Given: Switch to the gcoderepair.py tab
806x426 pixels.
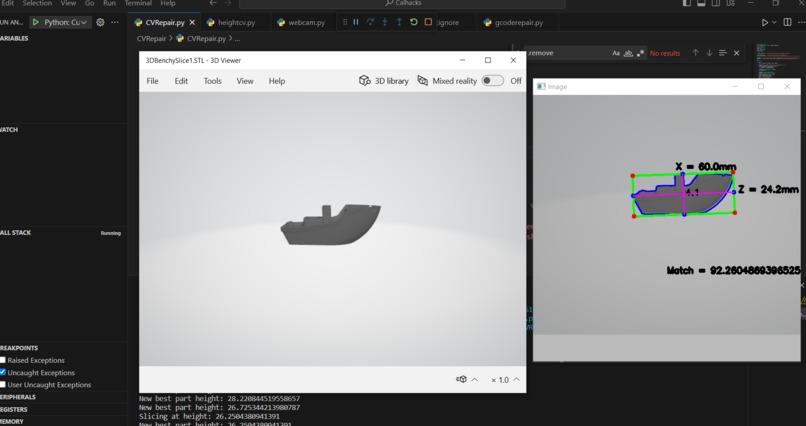Looking at the screenshot, I should [519, 23].
